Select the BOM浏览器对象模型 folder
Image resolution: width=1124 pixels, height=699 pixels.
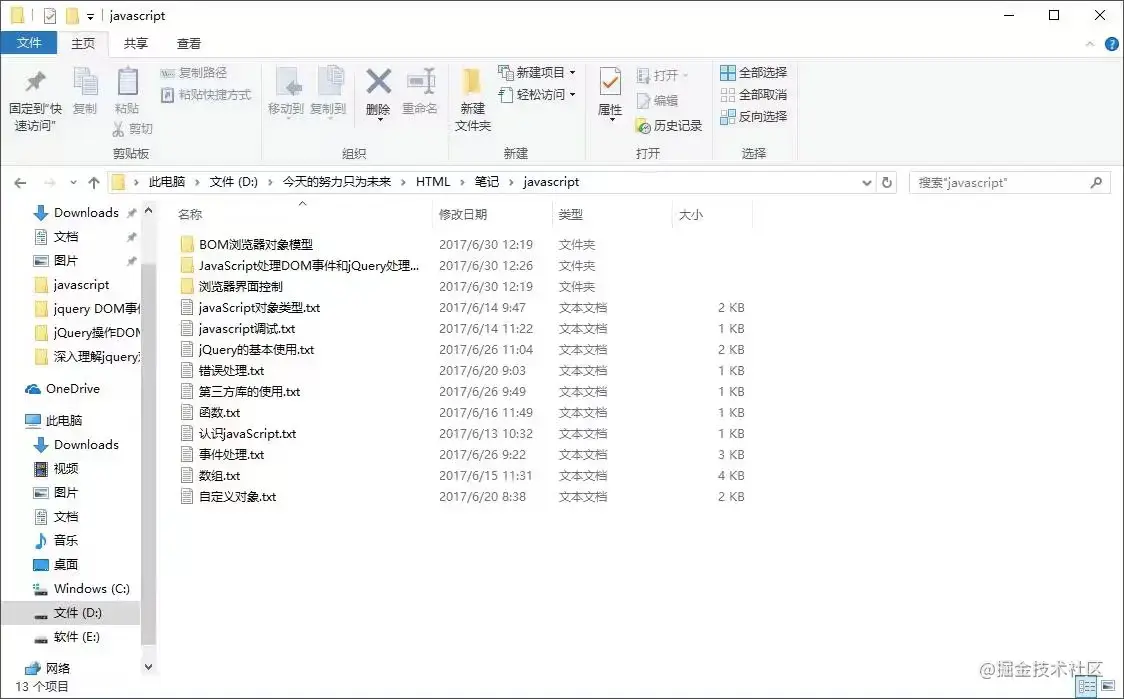247,244
